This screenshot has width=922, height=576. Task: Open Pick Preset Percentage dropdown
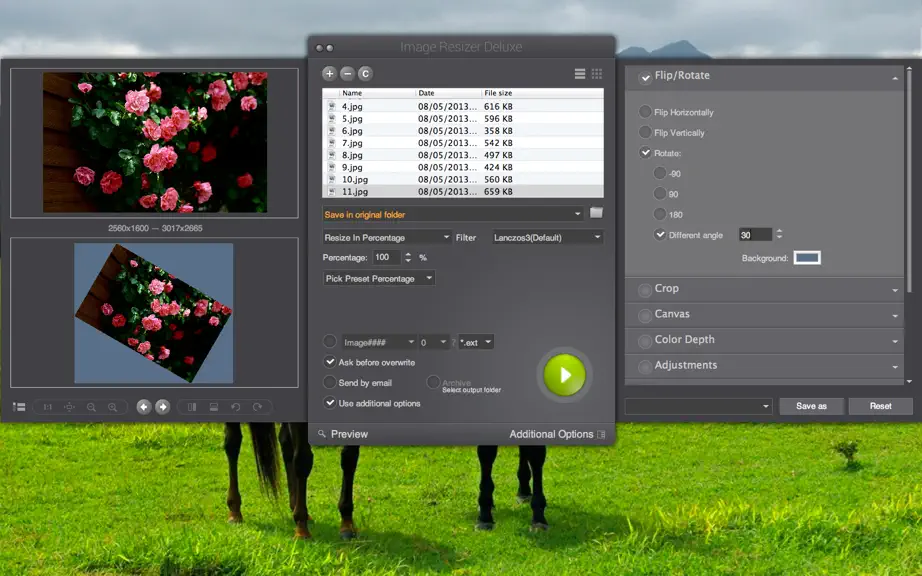[379, 279]
